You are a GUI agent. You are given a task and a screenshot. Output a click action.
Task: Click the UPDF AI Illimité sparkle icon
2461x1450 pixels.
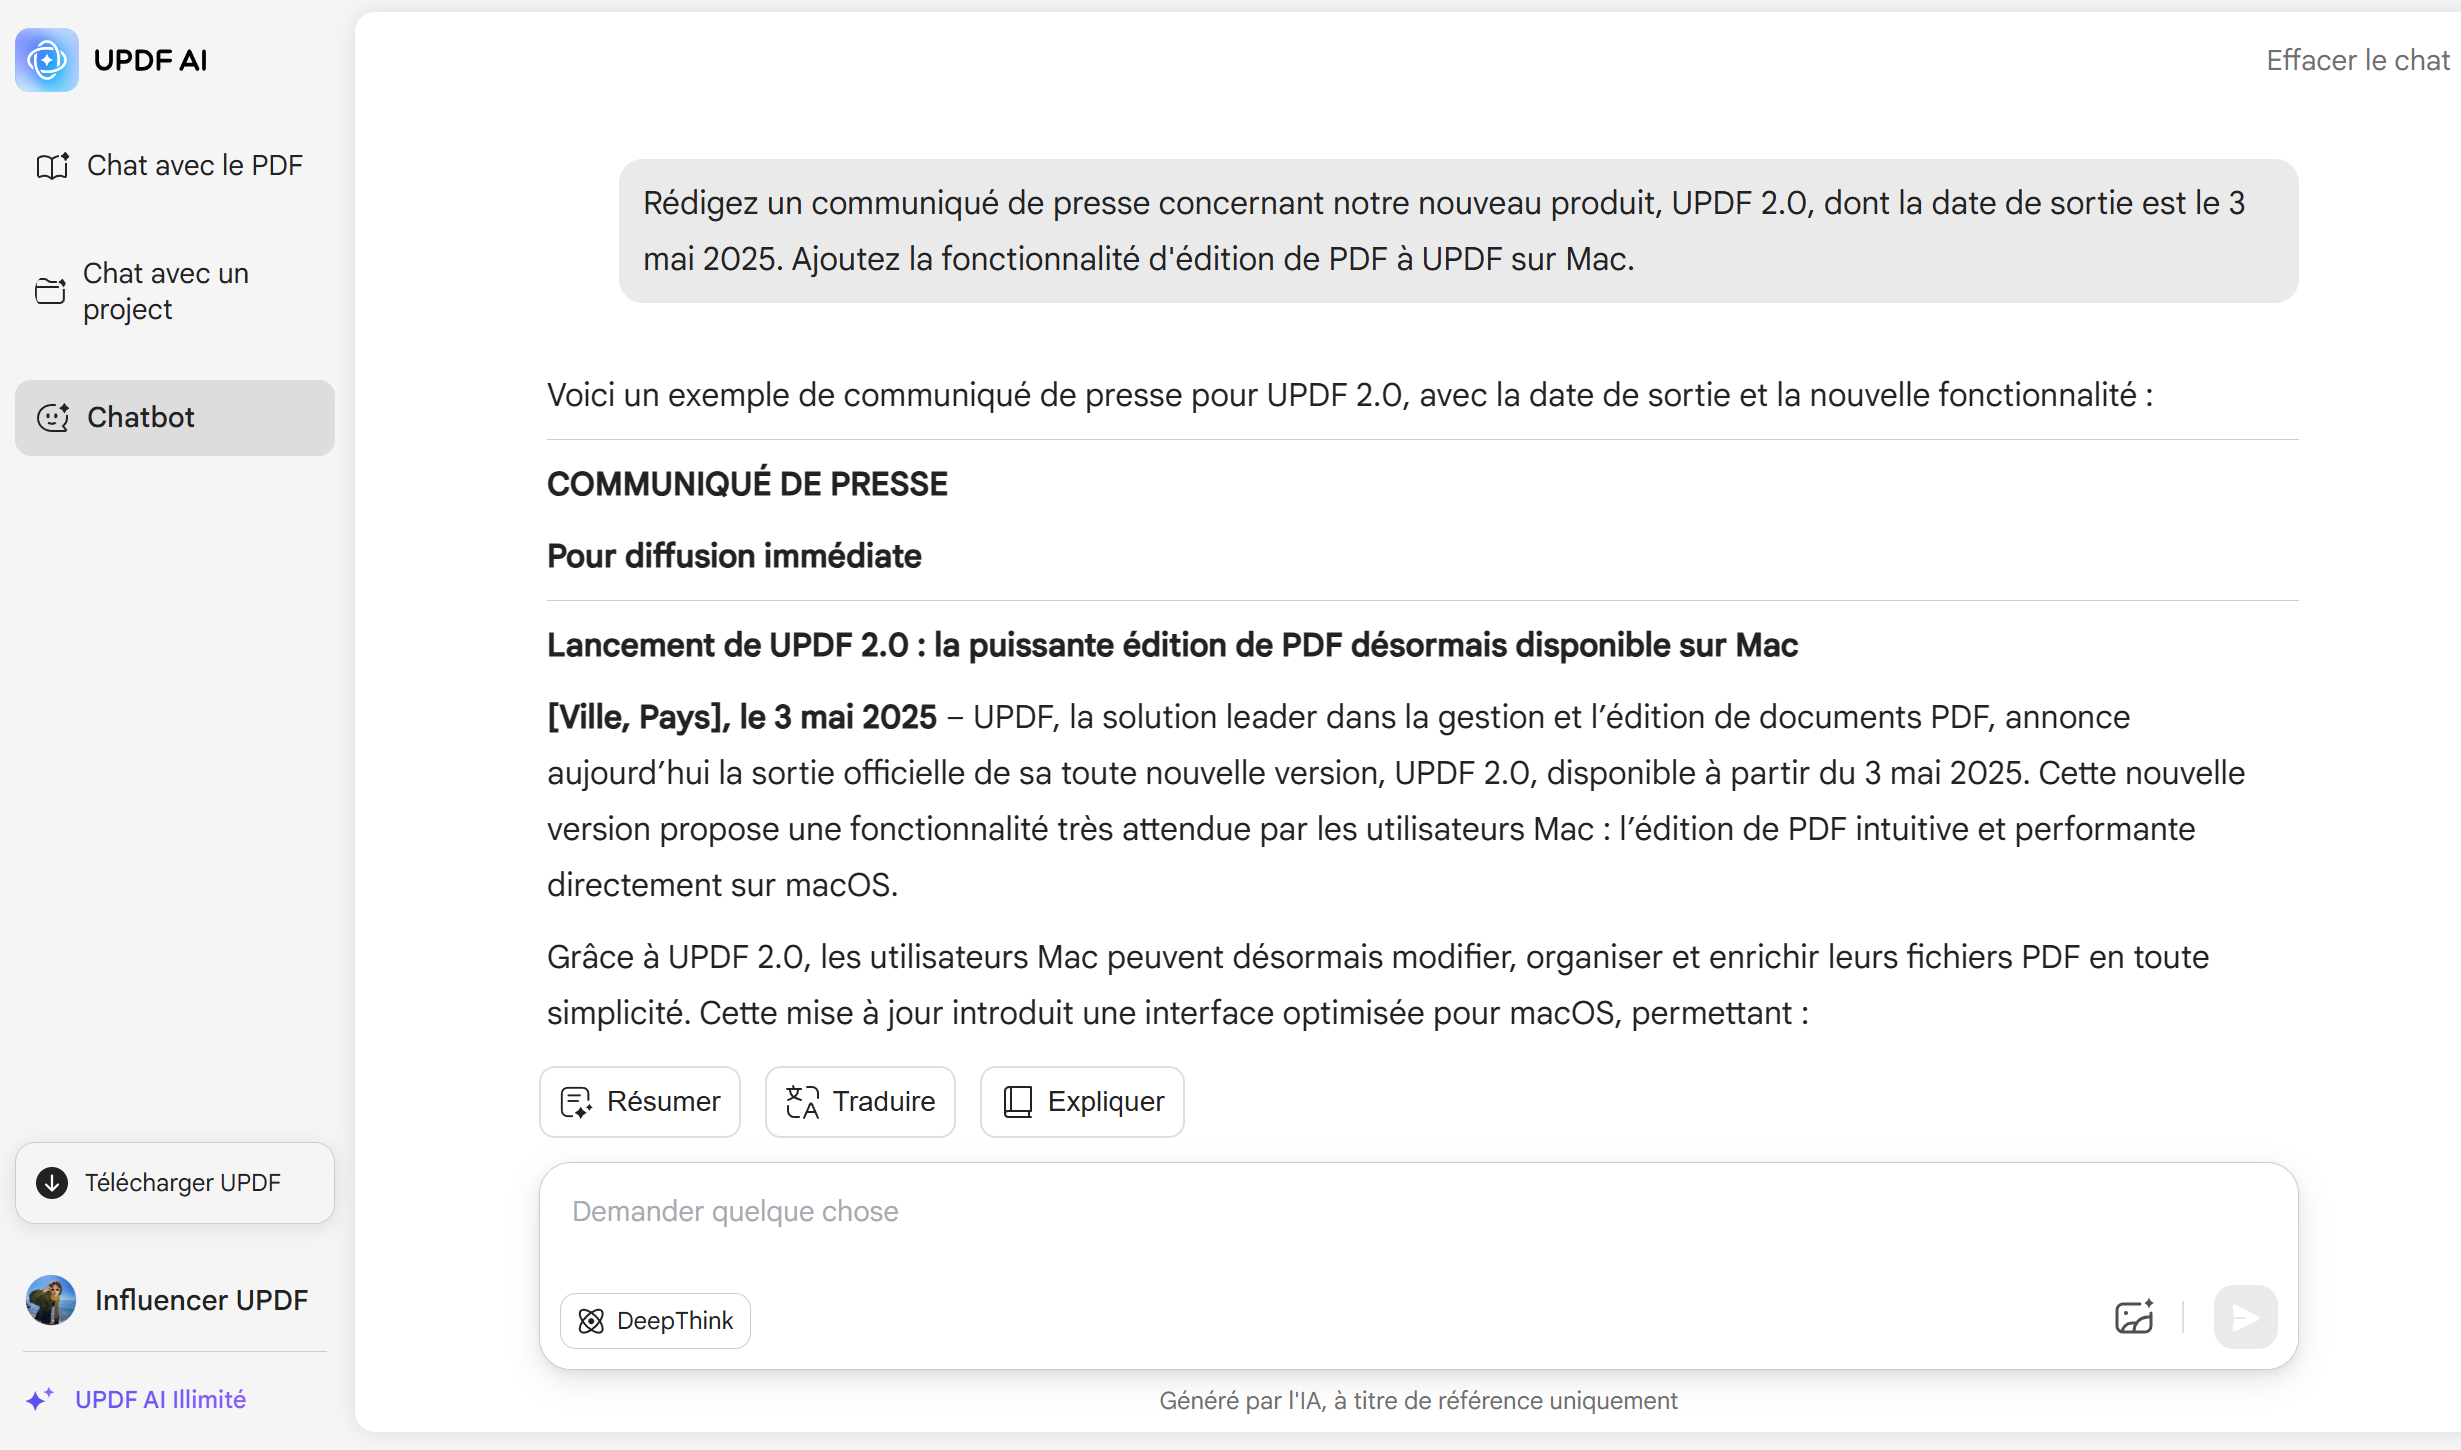pyautogui.click(x=40, y=1399)
